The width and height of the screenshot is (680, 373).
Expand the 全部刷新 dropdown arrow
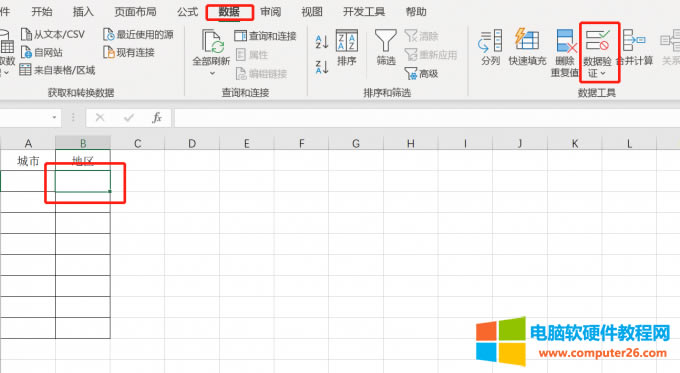212,73
